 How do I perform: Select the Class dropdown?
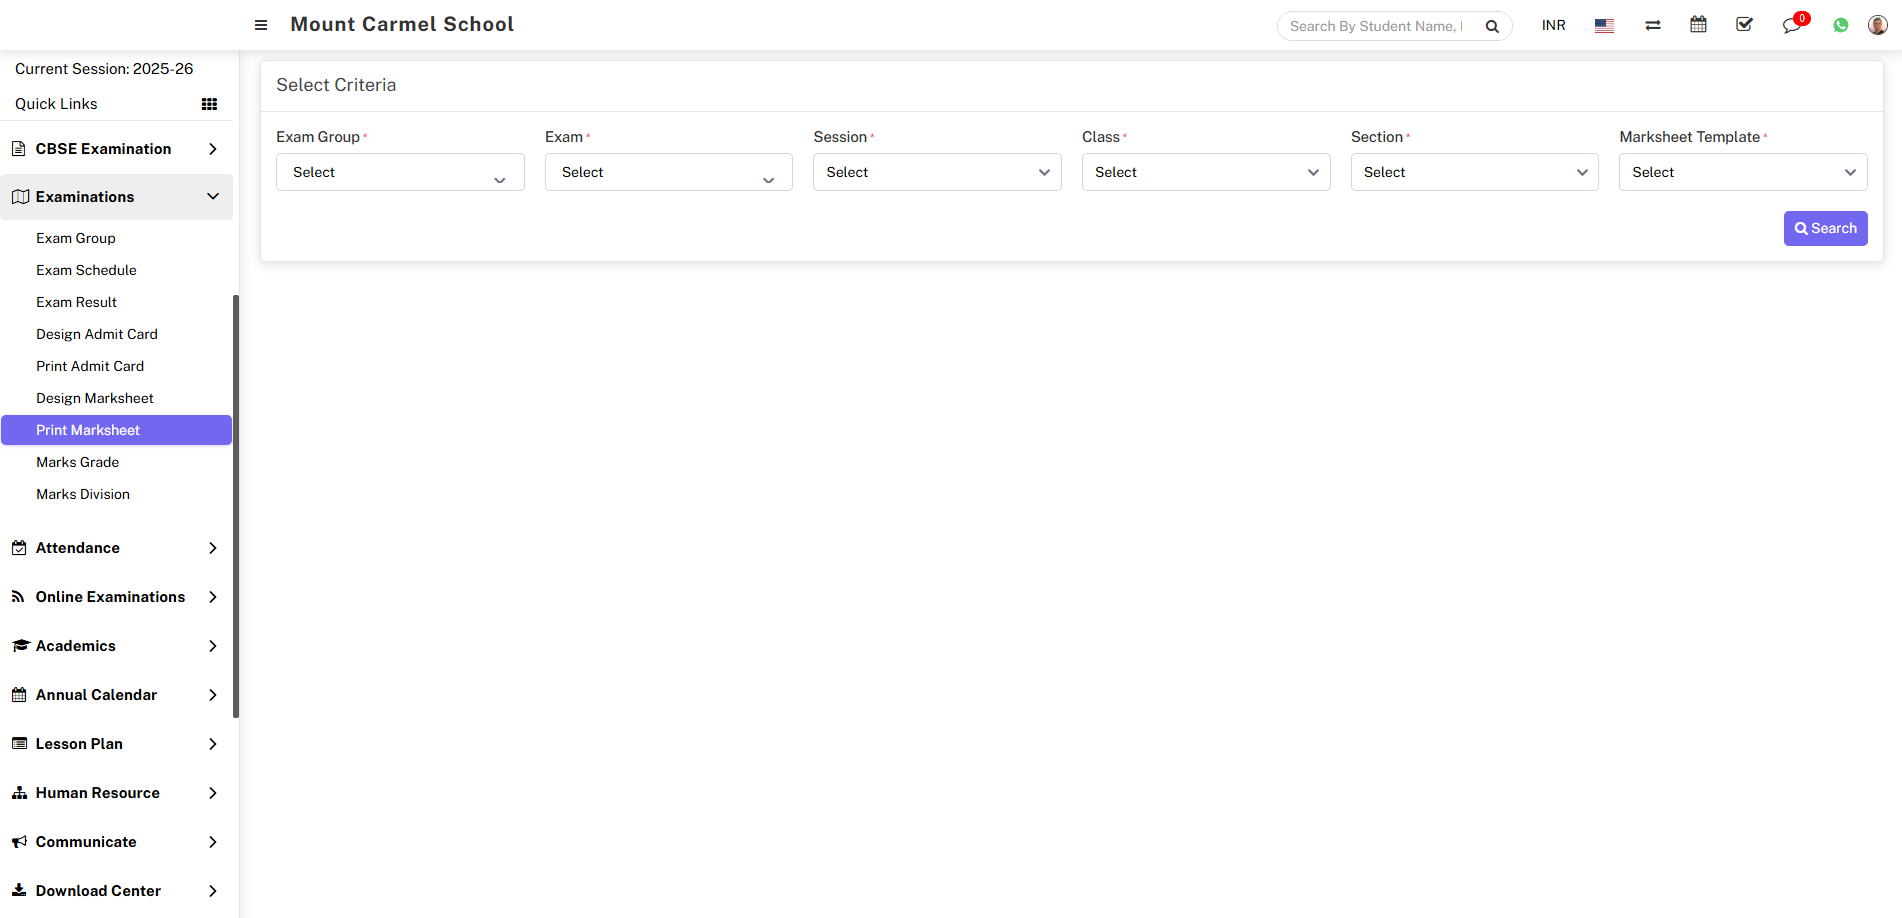tap(1205, 172)
